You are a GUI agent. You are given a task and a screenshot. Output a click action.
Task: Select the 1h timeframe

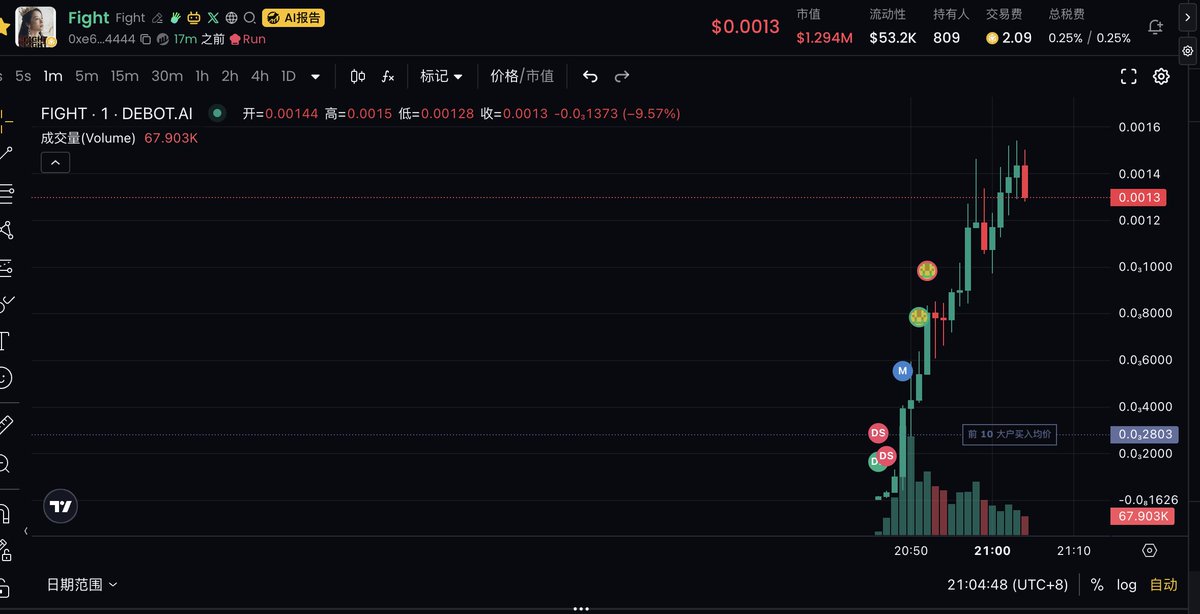tap(202, 76)
